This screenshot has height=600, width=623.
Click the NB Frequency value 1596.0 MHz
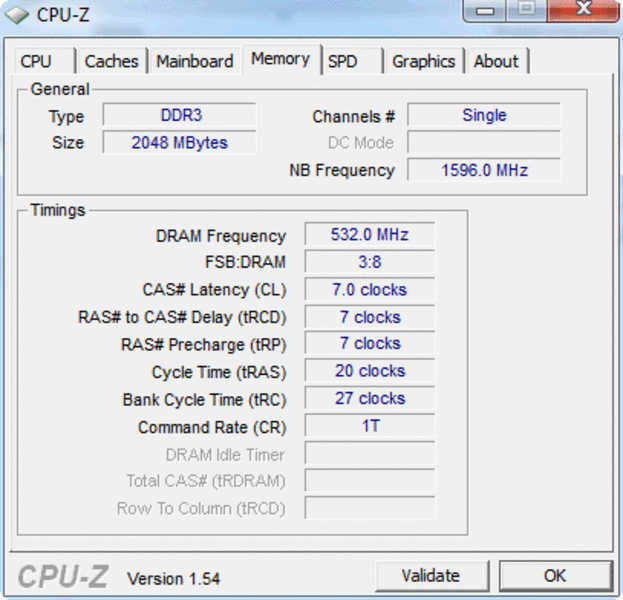[x=484, y=170]
